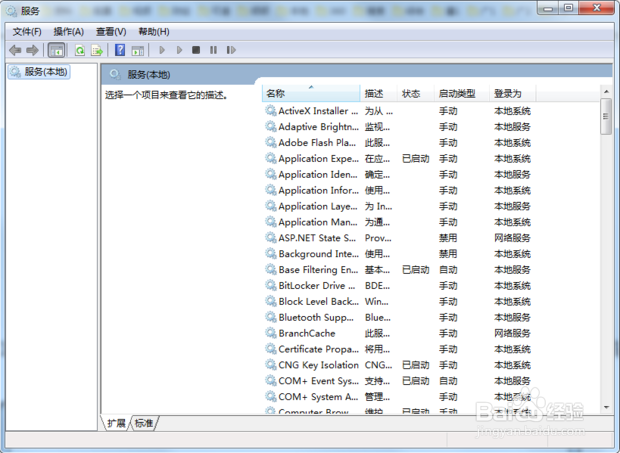Screen dimensions: 620x453
Task: Click gear icon beside Bluetooth Support
Action: click(x=271, y=317)
